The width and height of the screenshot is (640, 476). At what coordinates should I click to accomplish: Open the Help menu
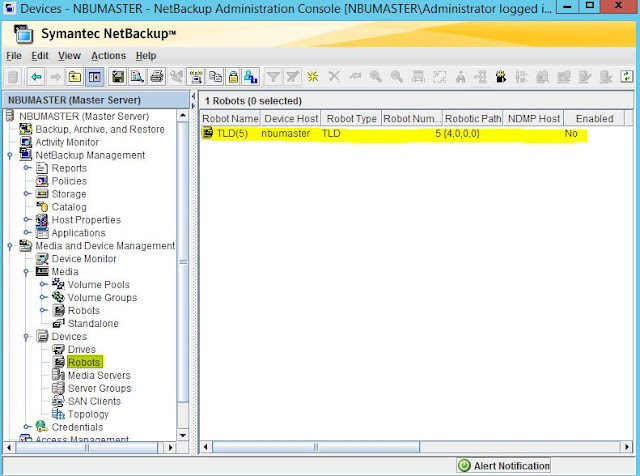[x=146, y=56]
